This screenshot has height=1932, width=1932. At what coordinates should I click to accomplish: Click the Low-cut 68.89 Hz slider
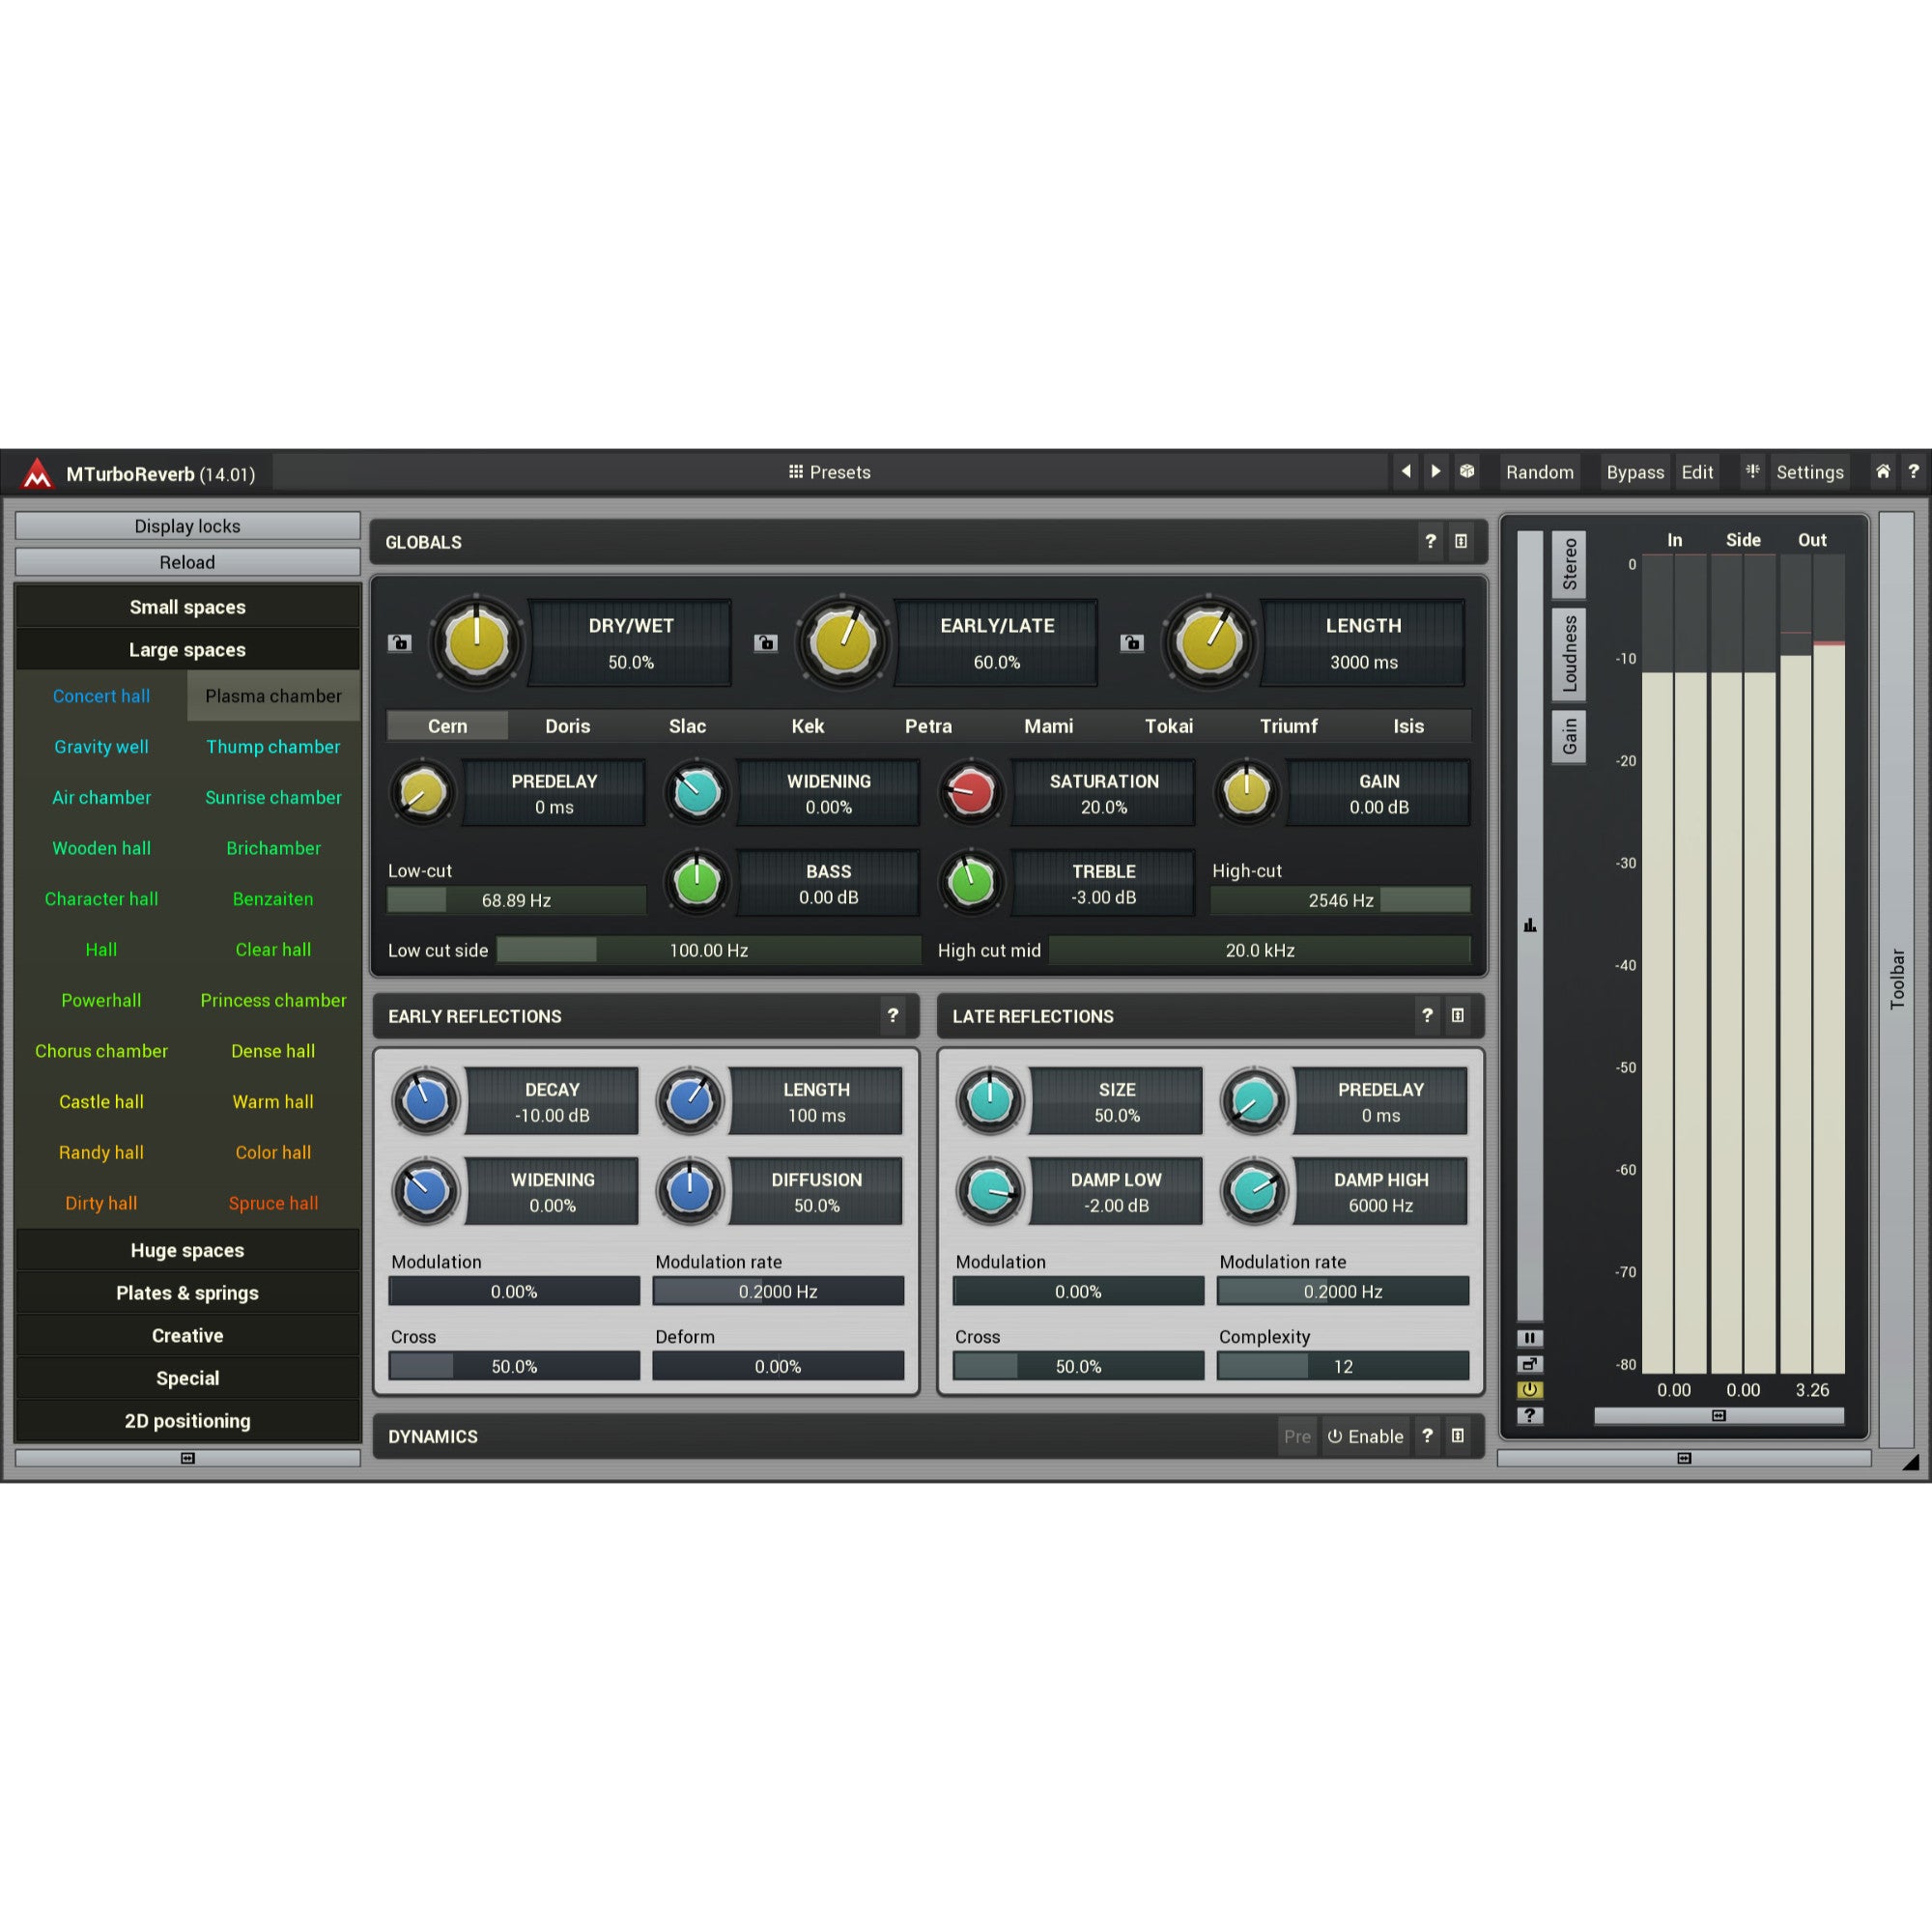tap(516, 900)
